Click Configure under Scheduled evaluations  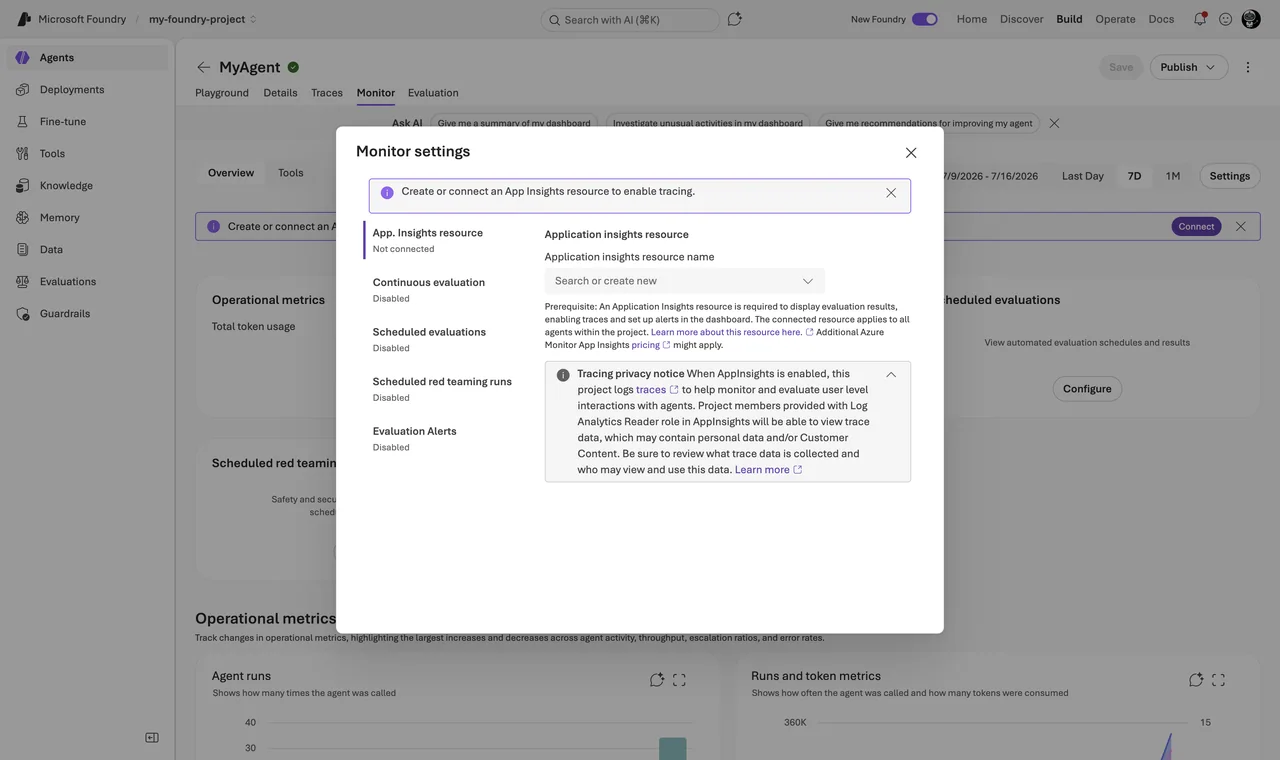pyautogui.click(x=1087, y=389)
